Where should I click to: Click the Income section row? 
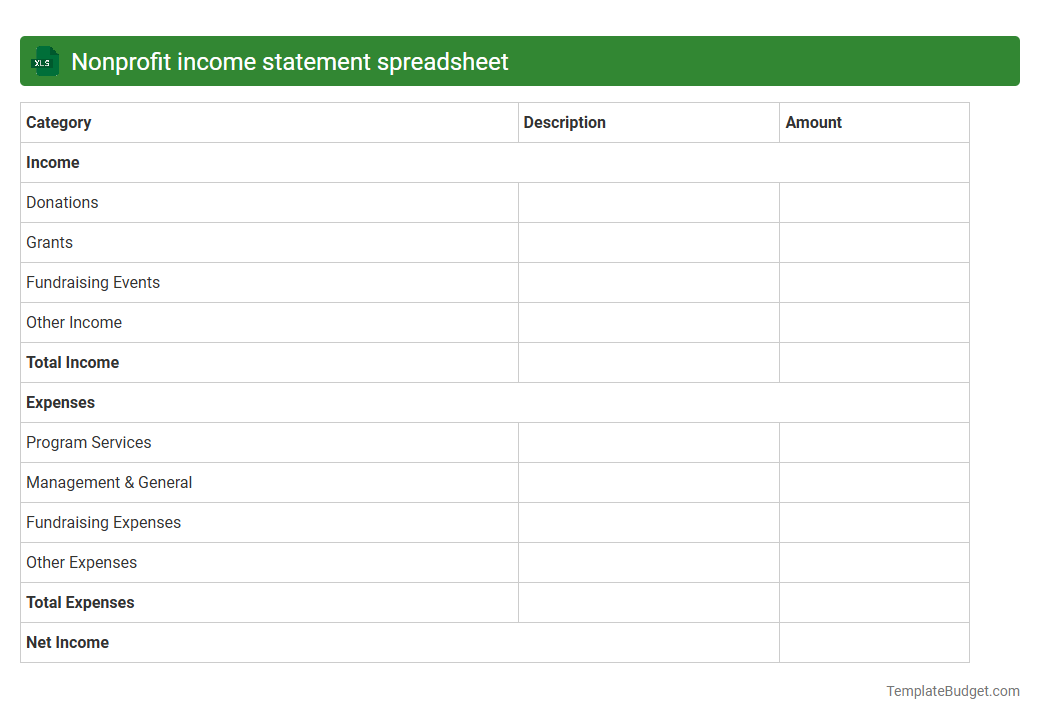(x=53, y=162)
